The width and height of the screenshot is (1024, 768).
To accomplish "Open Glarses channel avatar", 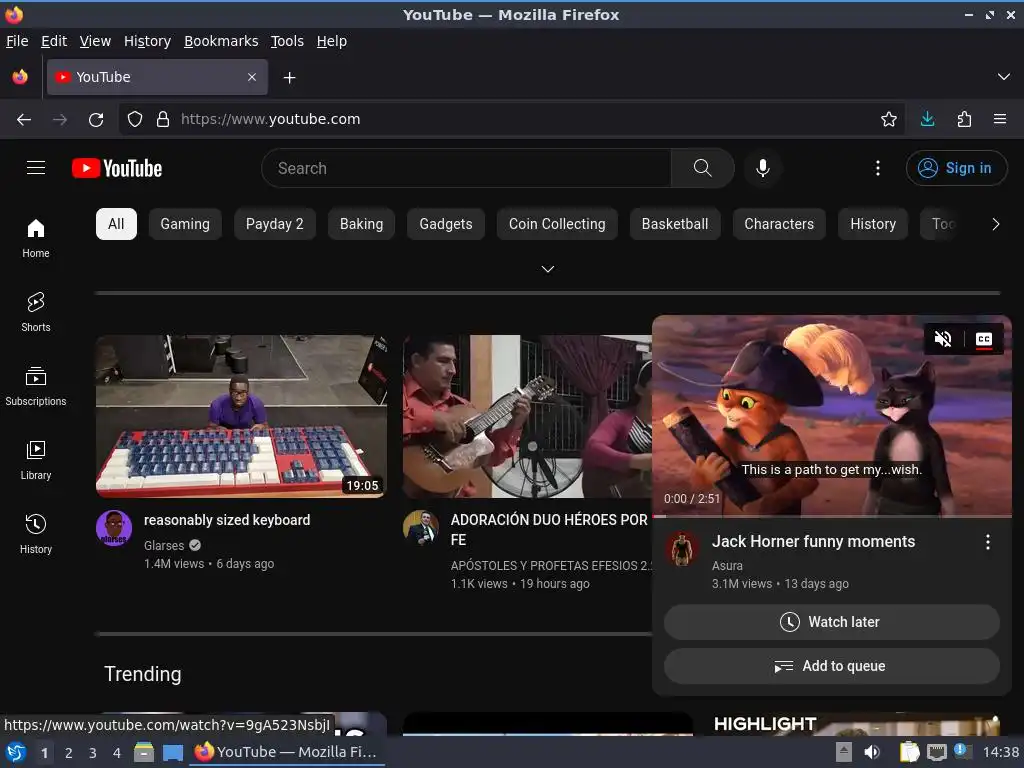I will (x=114, y=528).
